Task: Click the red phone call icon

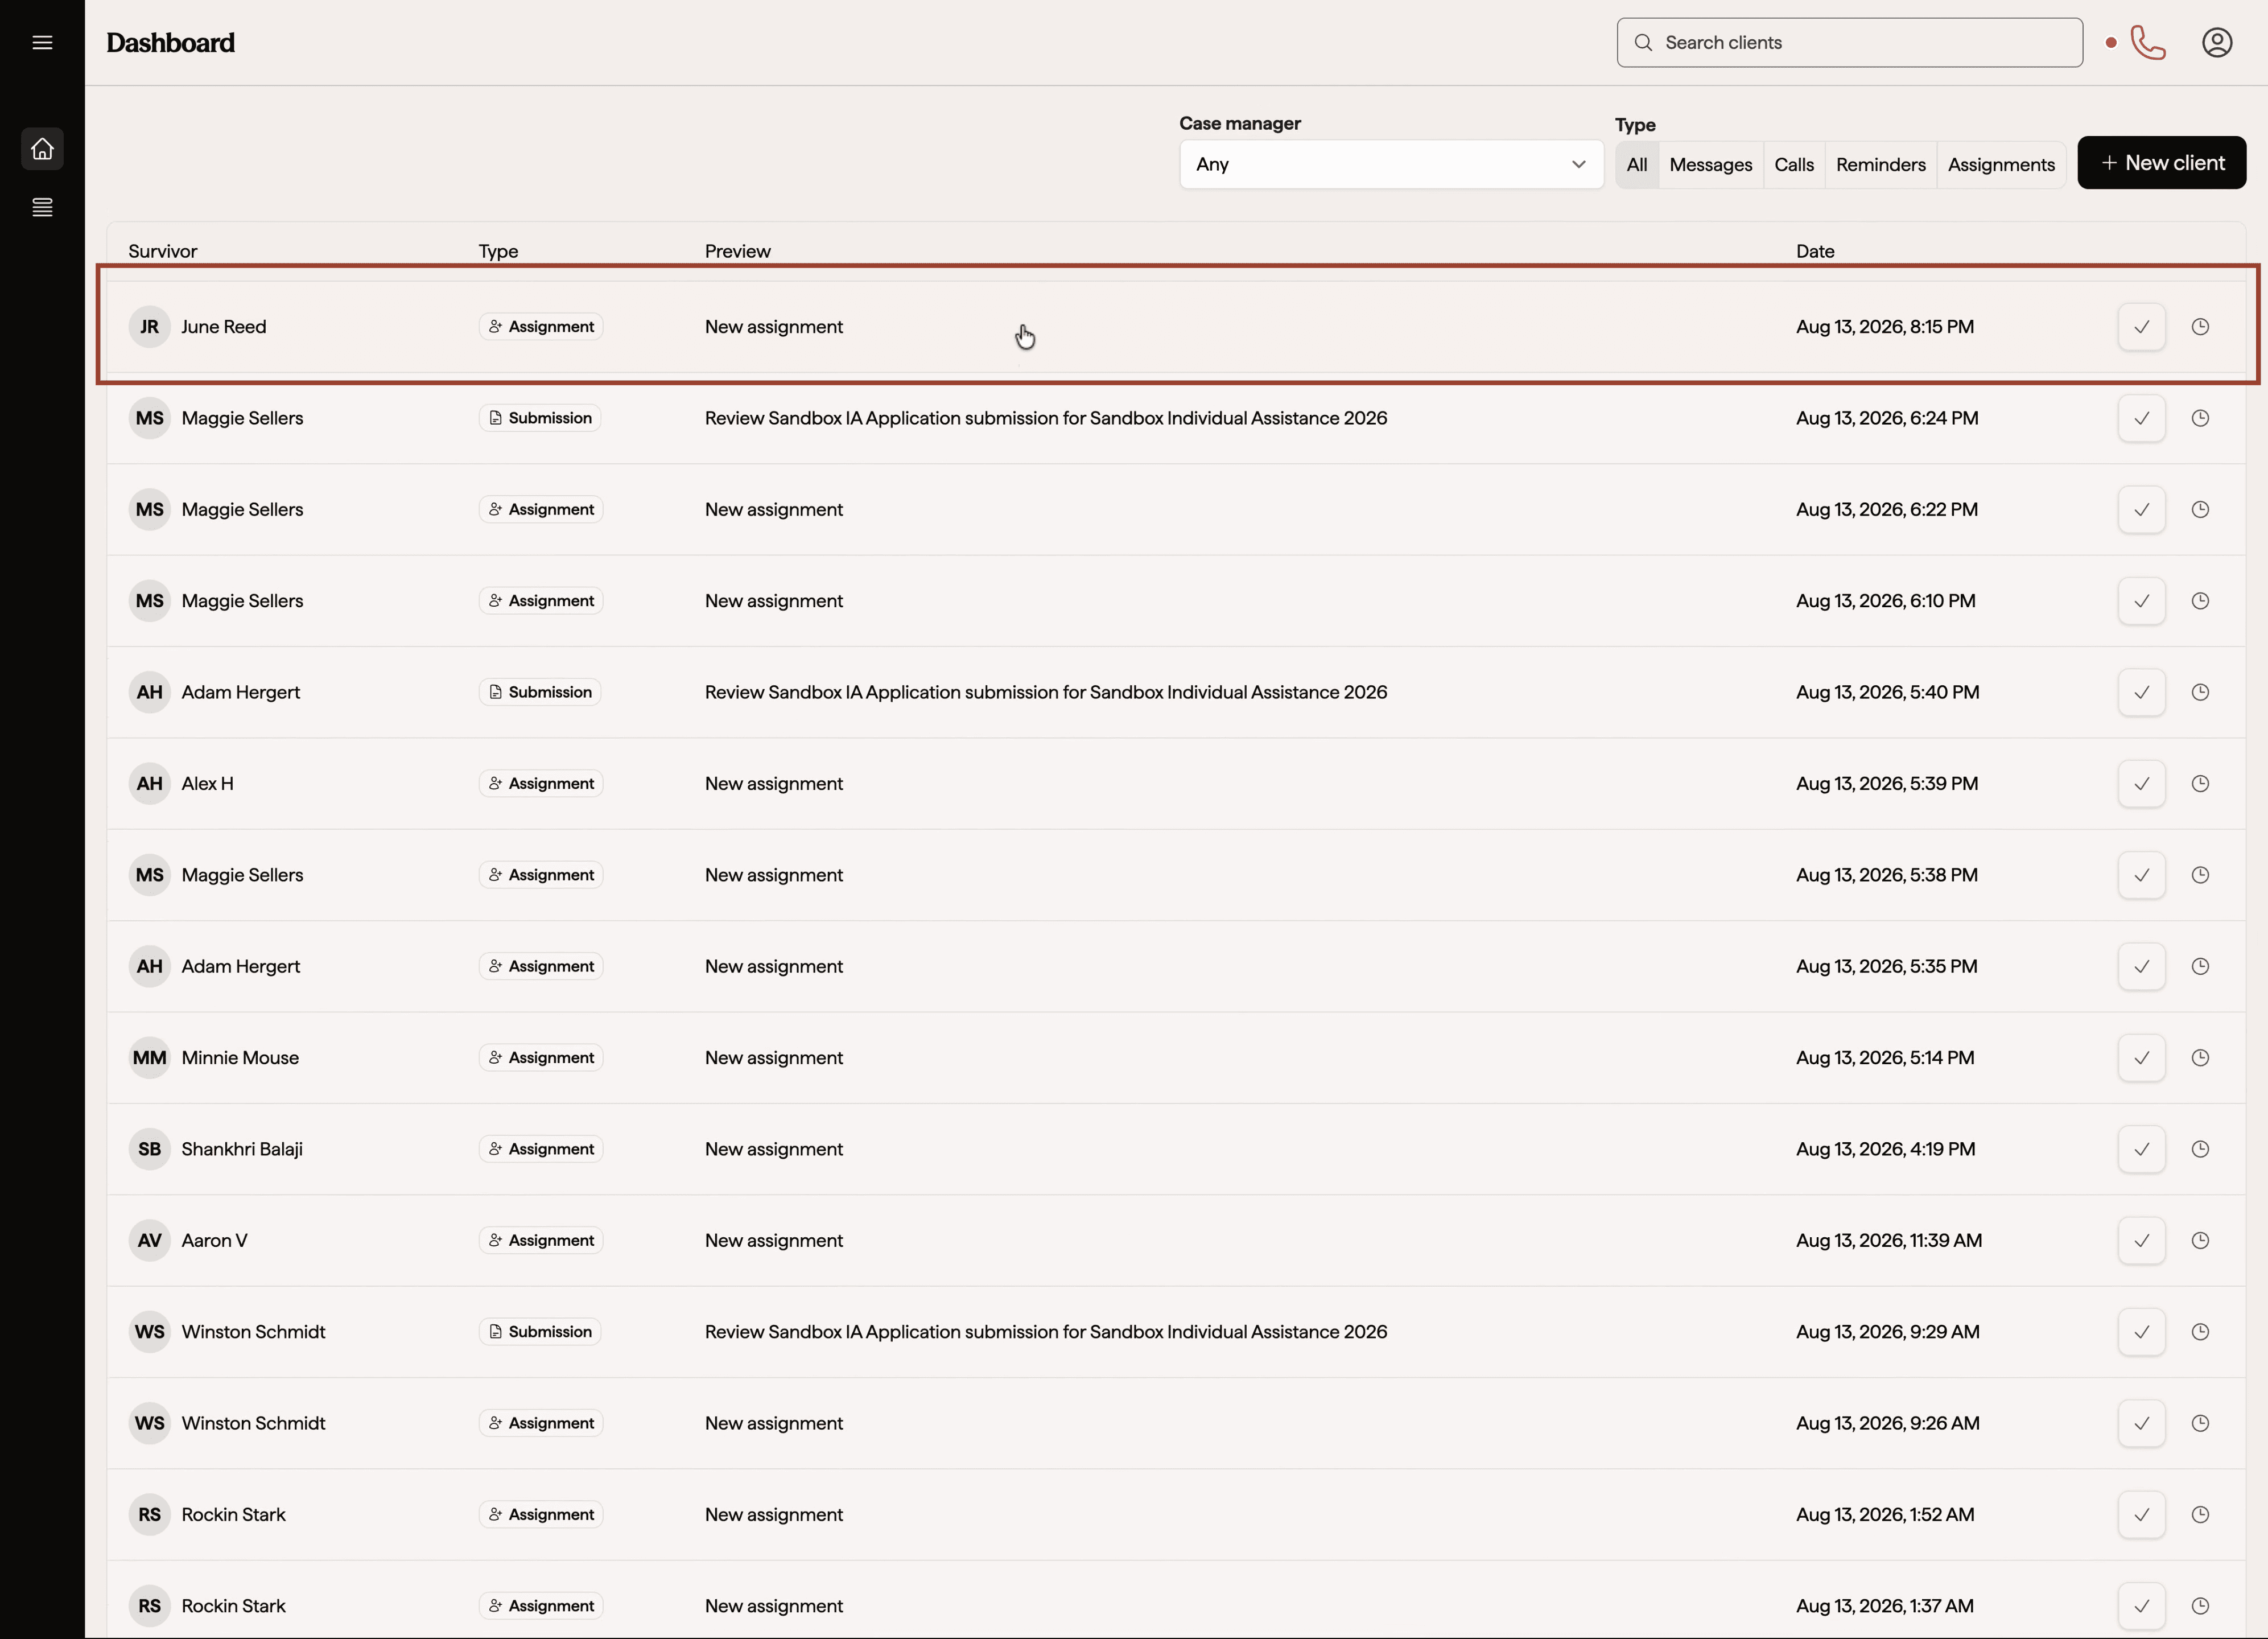Action: coord(2148,42)
